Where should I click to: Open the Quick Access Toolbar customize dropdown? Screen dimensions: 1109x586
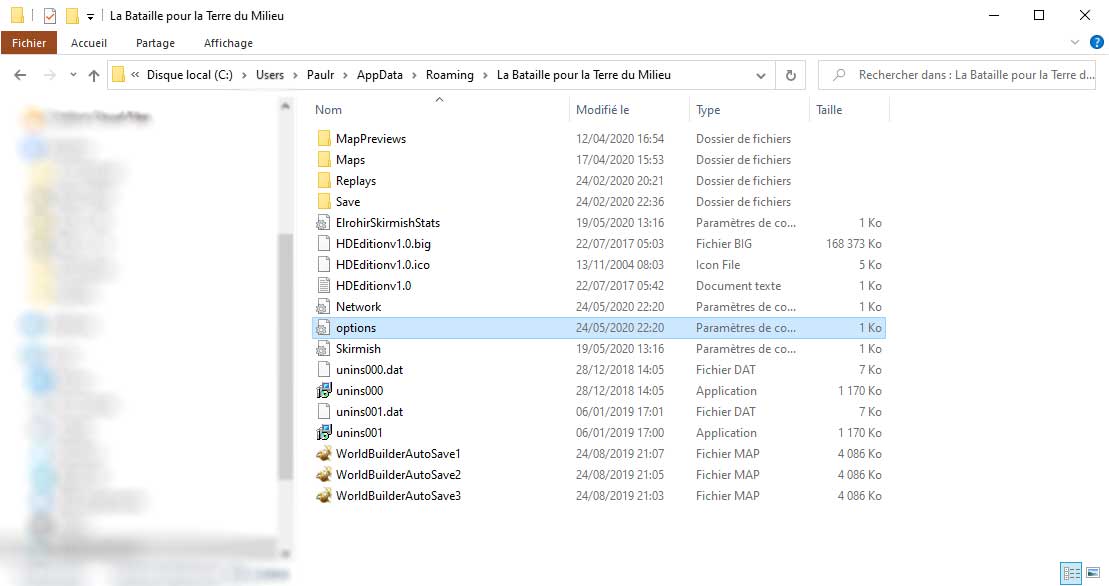[x=91, y=16]
